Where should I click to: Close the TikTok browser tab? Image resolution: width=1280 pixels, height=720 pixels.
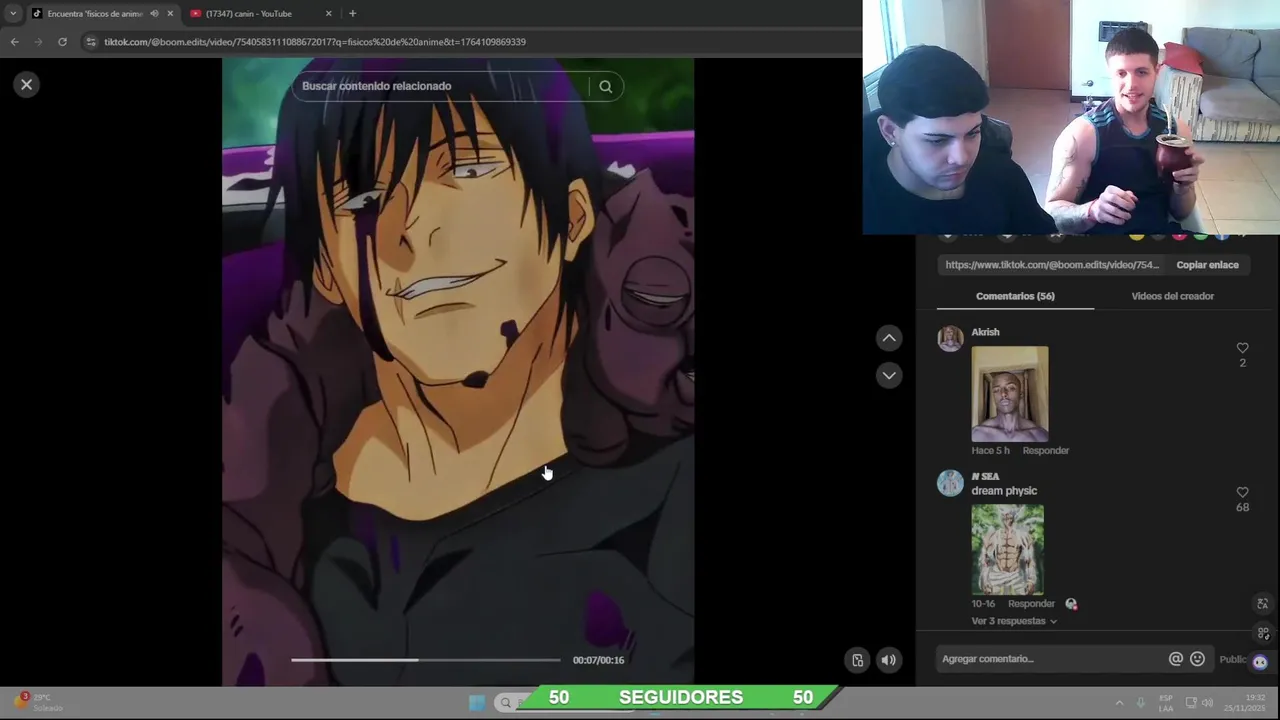[x=170, y=13]
